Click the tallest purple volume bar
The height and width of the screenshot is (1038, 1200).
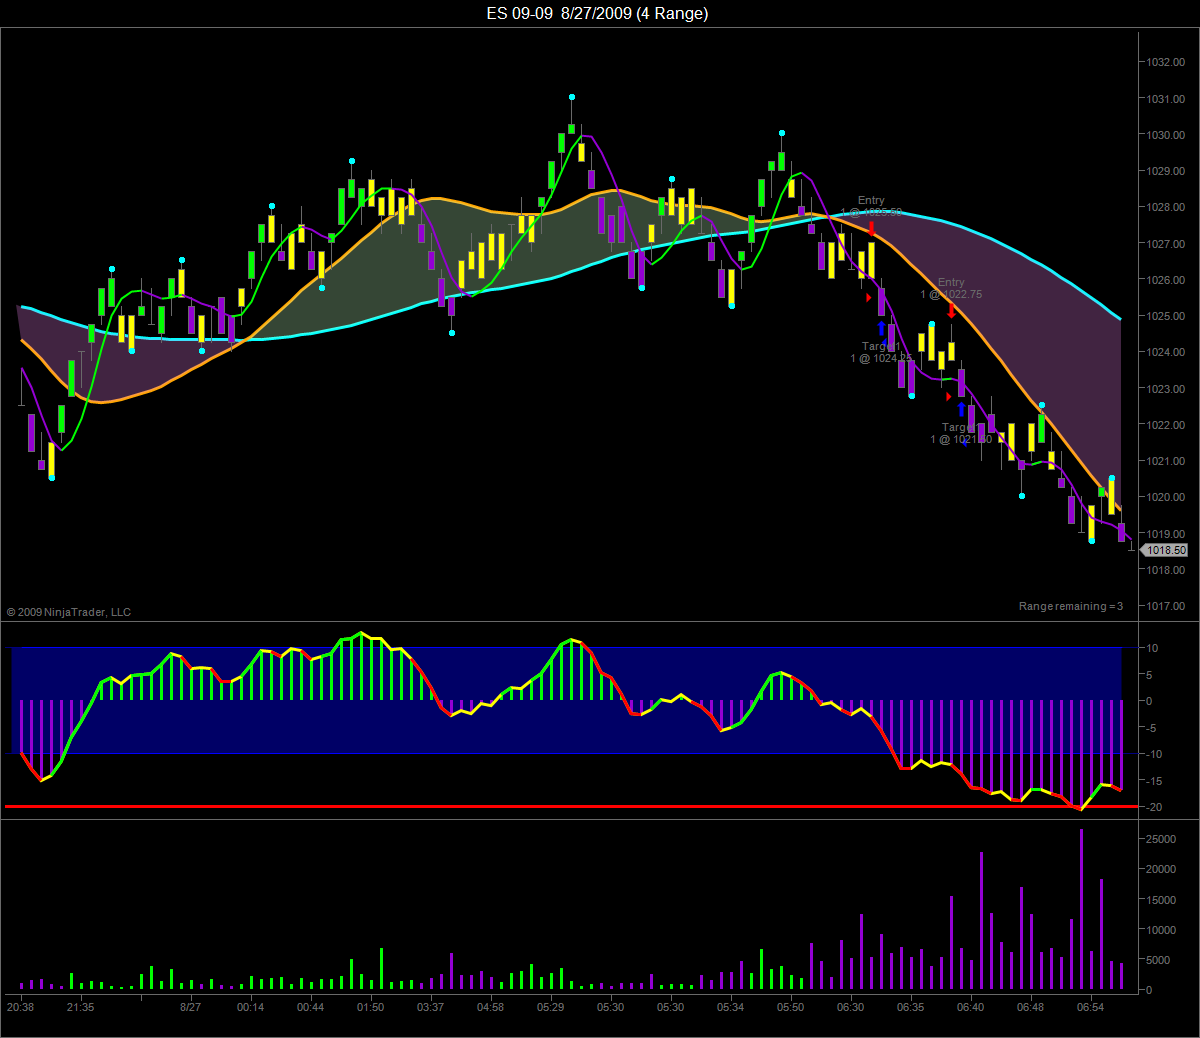pos(1081,909)
